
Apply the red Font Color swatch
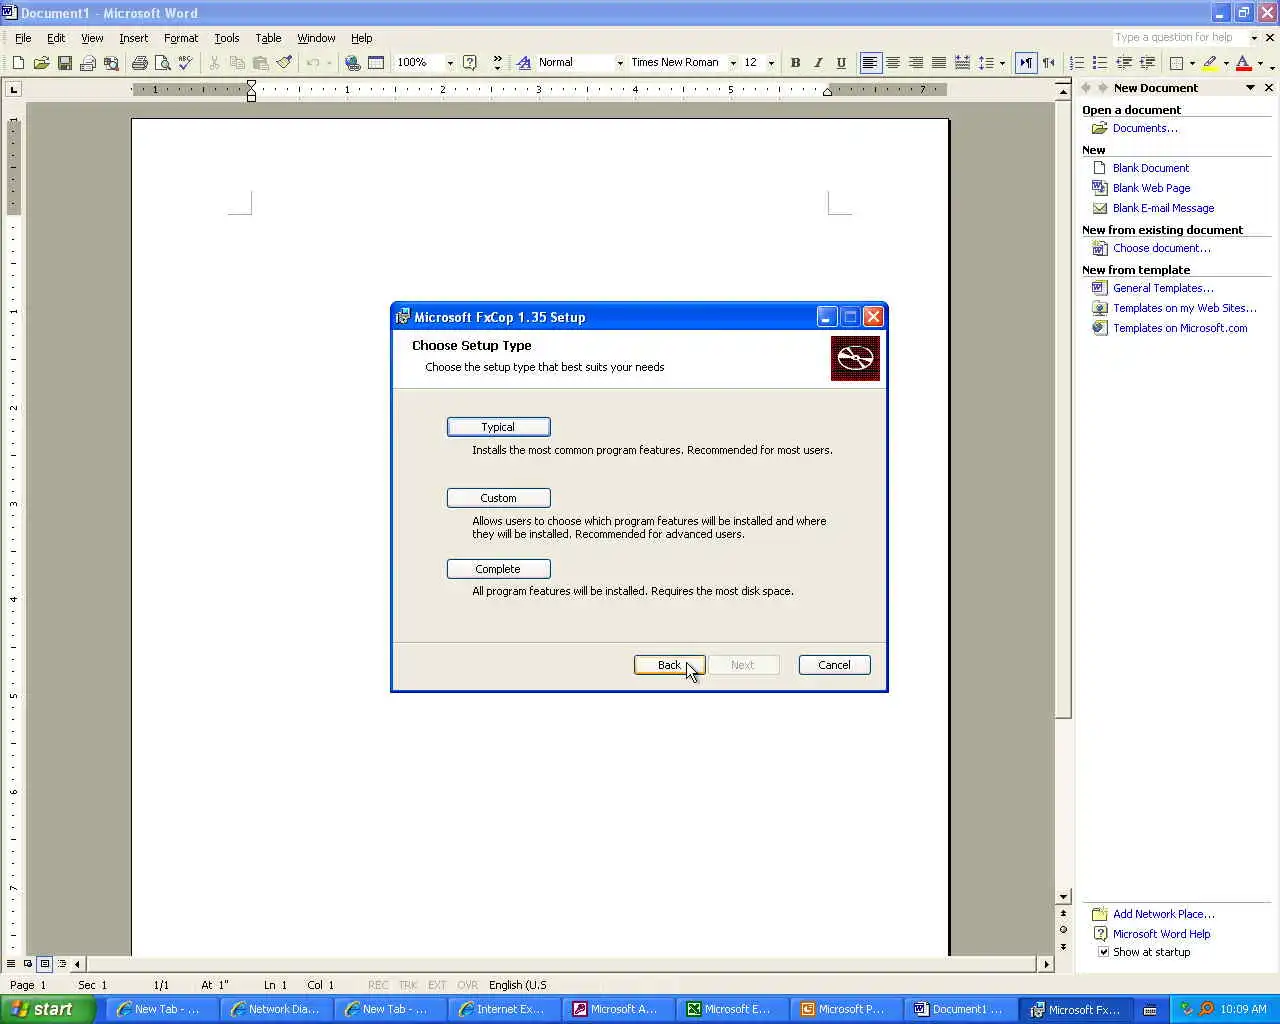click(1243, 63)
